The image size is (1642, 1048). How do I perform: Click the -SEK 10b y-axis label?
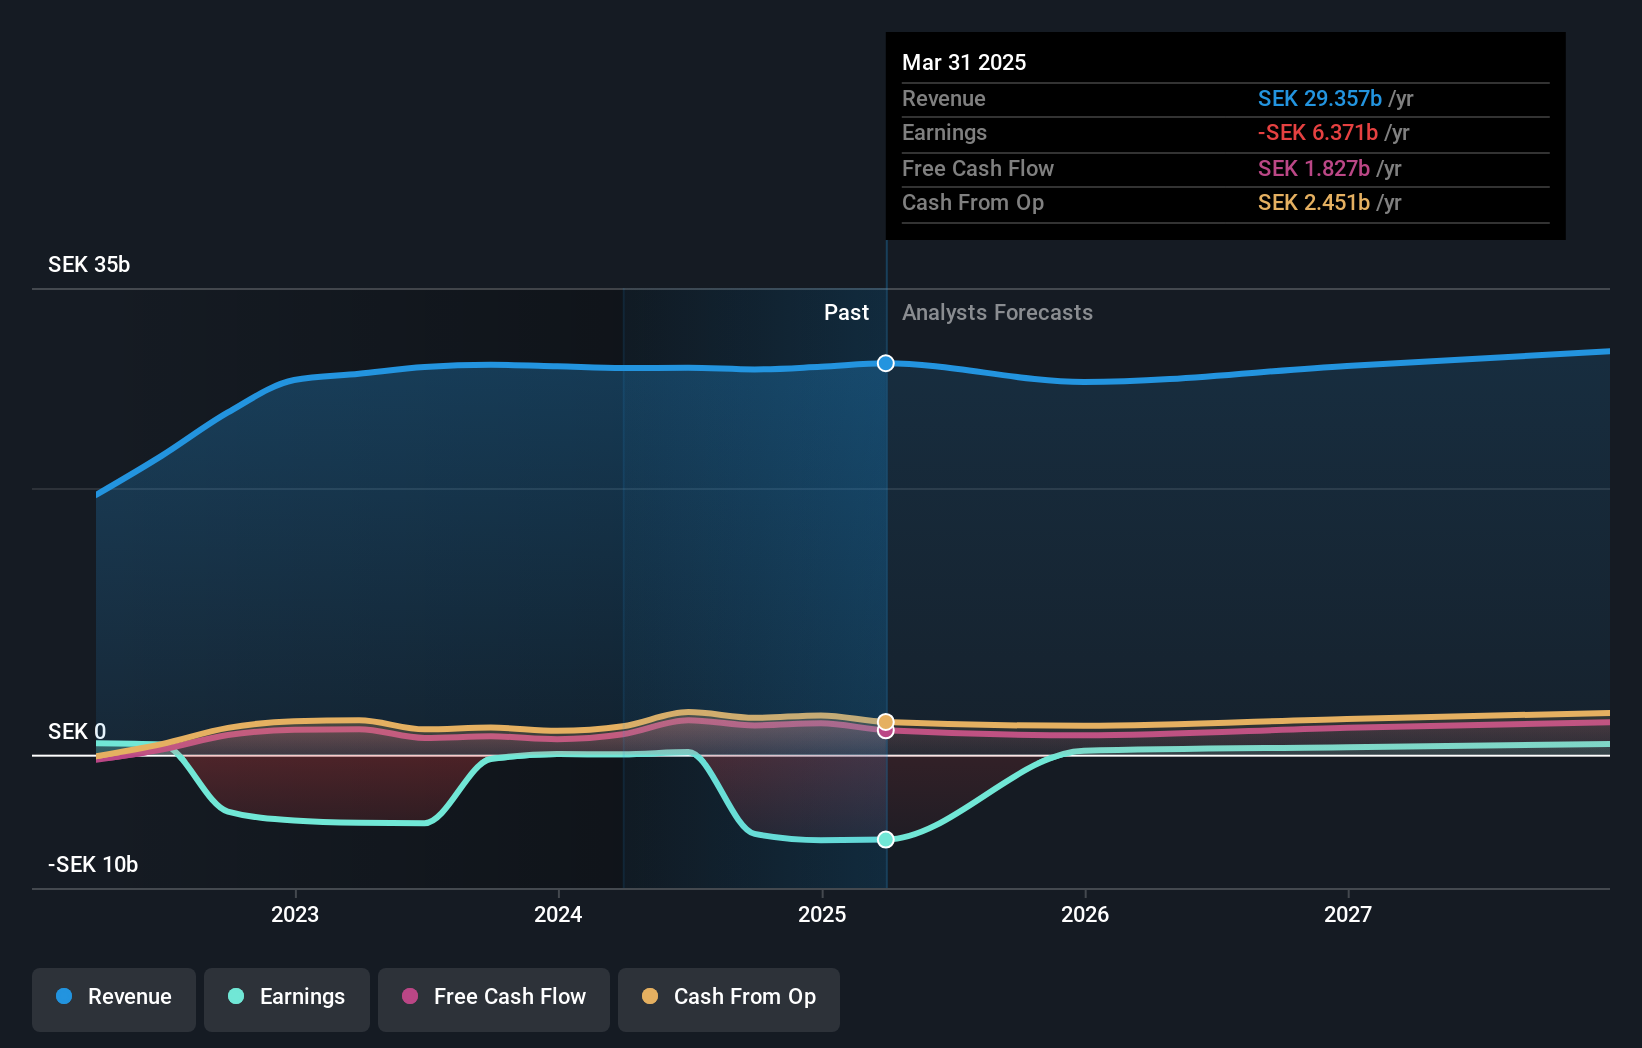point(93,864)
